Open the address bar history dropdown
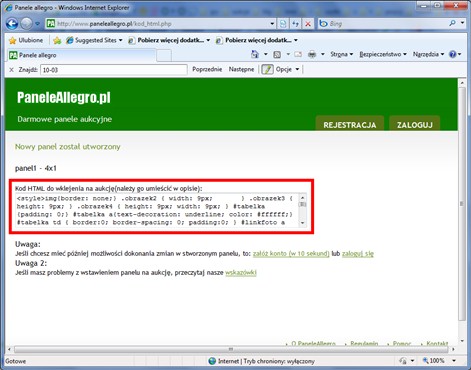Image resolution: width=471 pixels, height=370 pixels. (x=272, y=24)
